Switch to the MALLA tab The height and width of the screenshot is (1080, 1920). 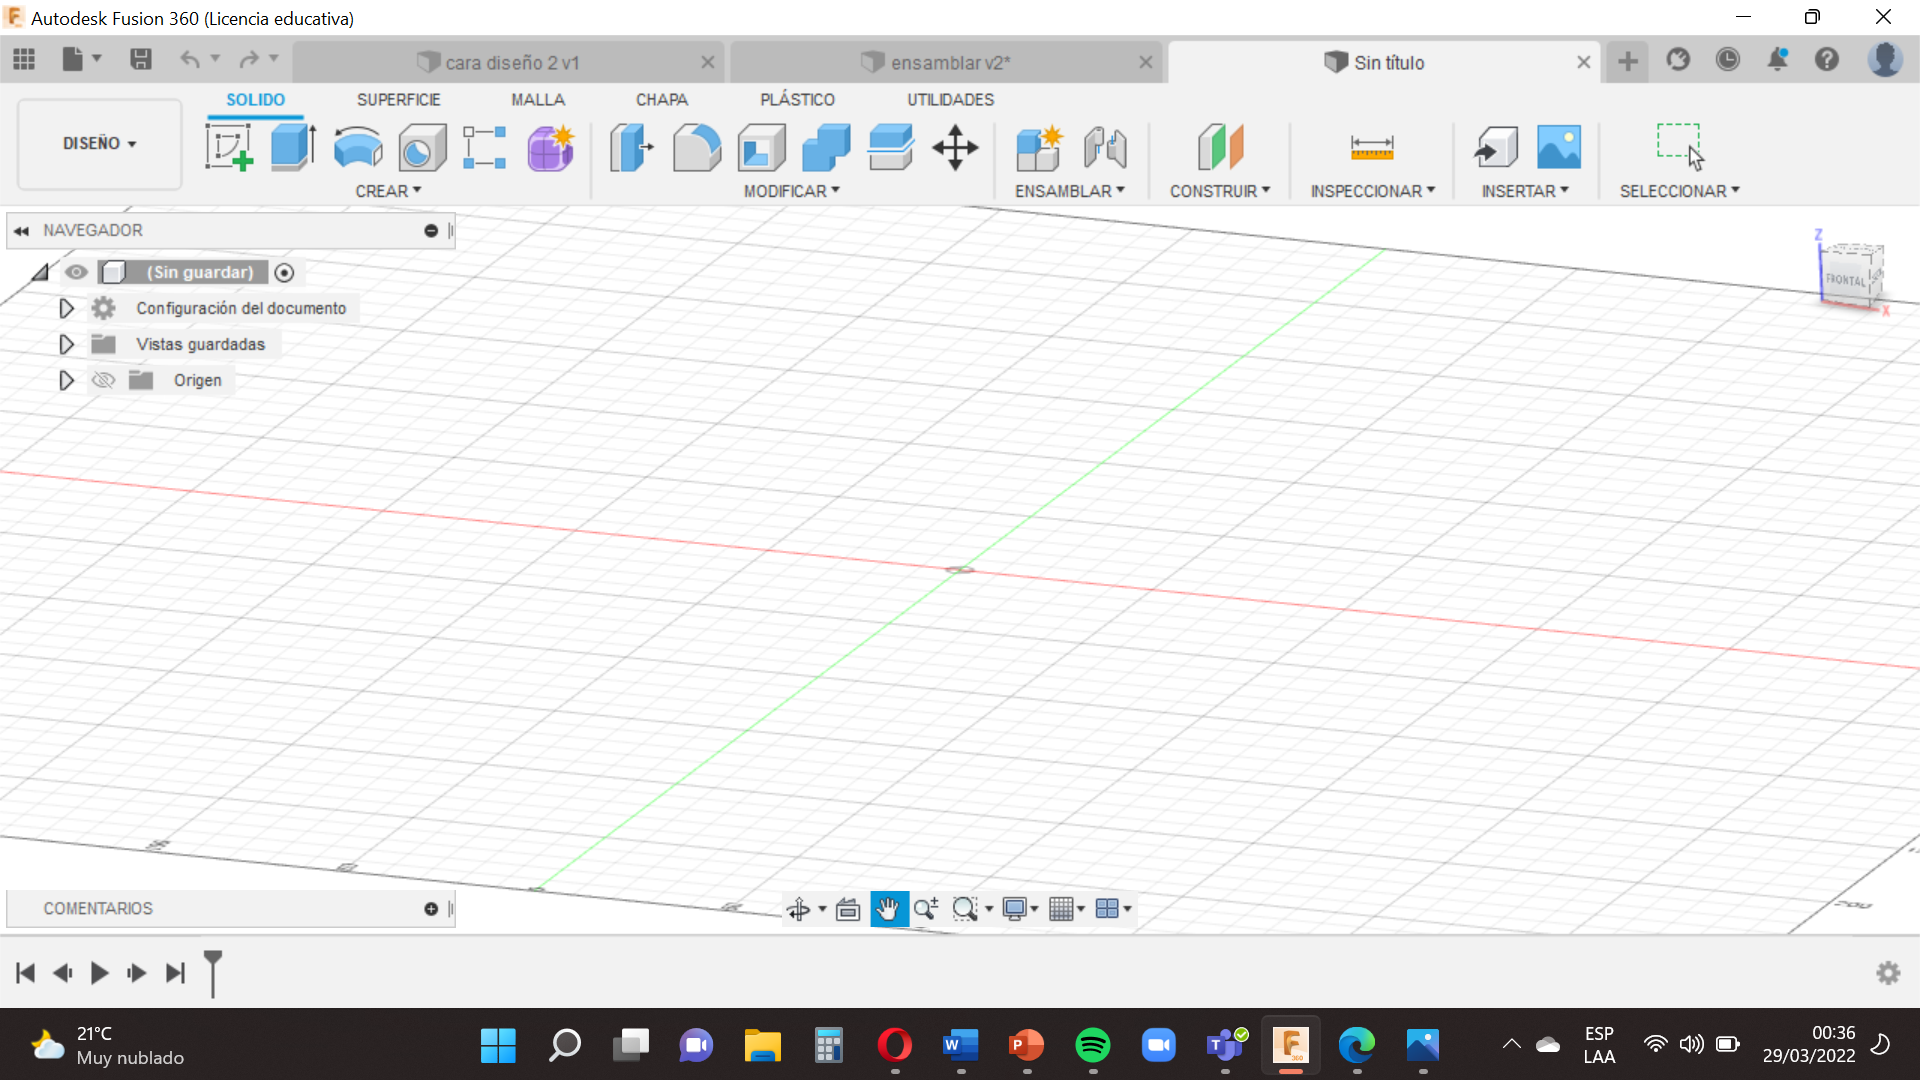pos(538,100)
